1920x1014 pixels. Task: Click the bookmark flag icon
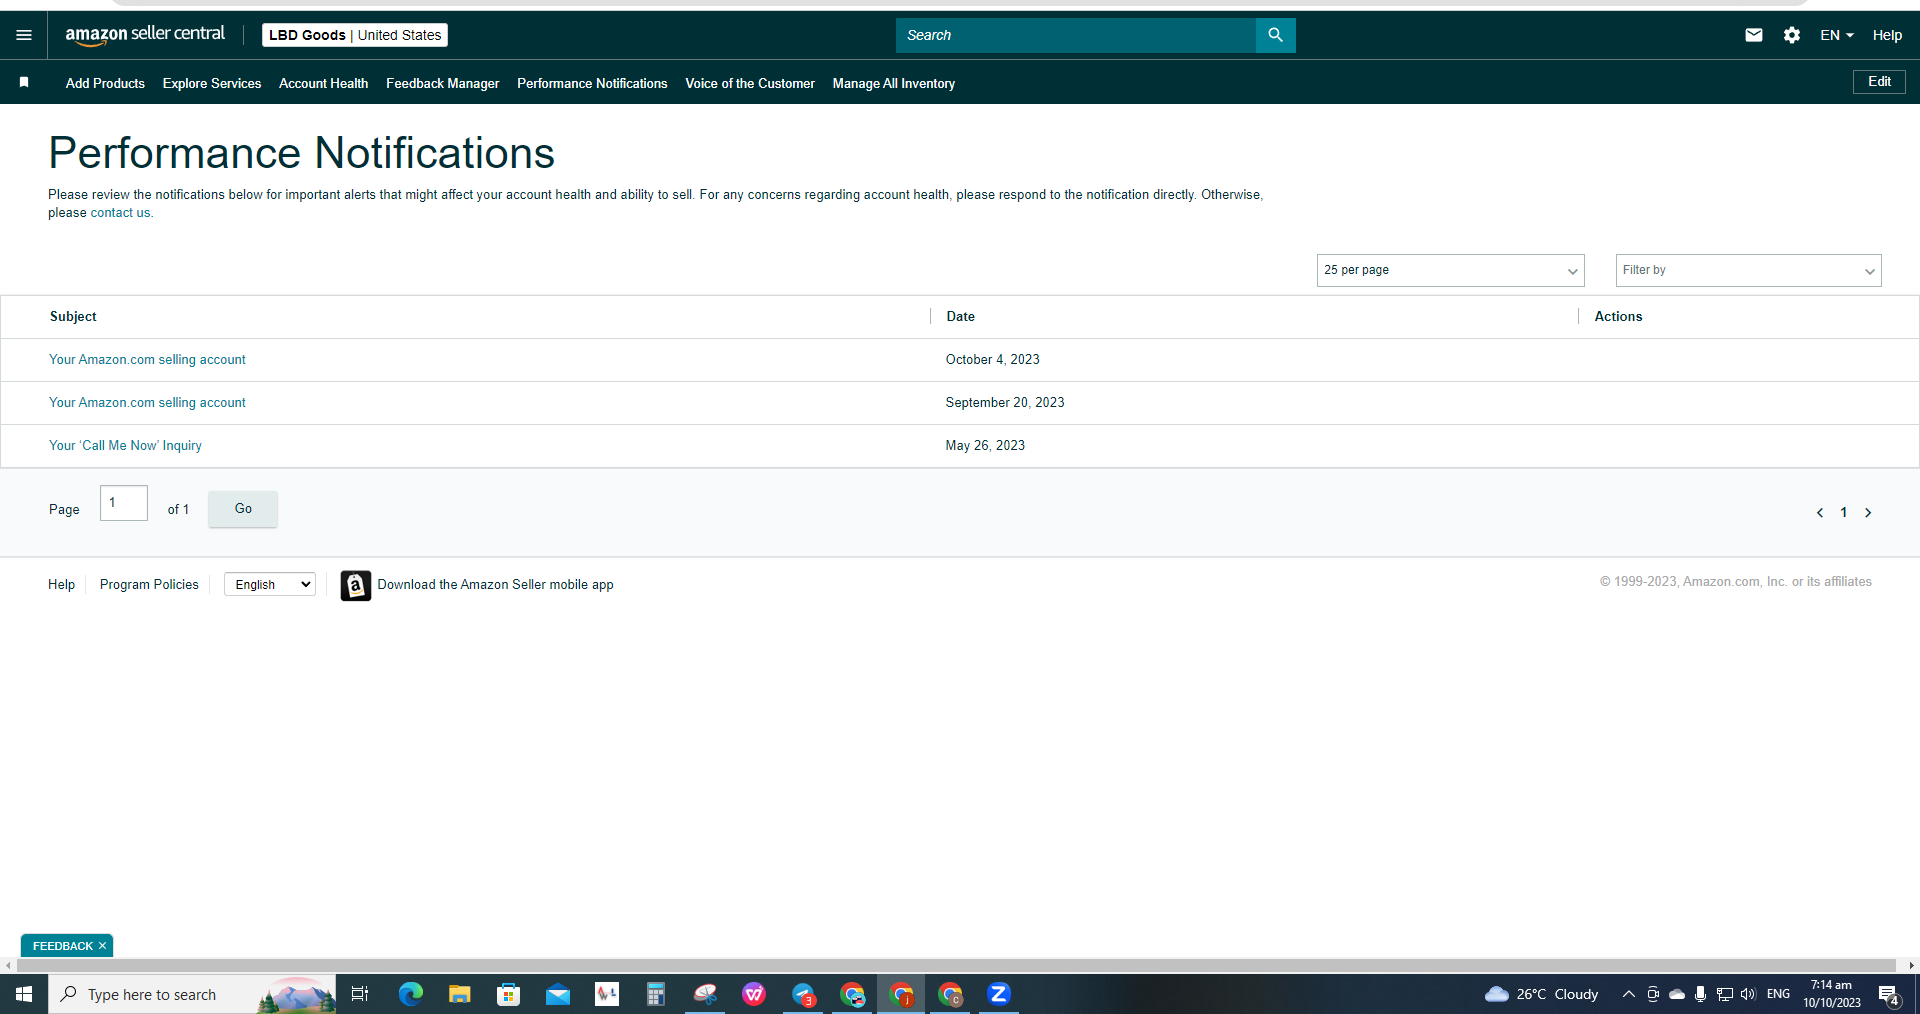pyautogui.click(x=24, y=82)
